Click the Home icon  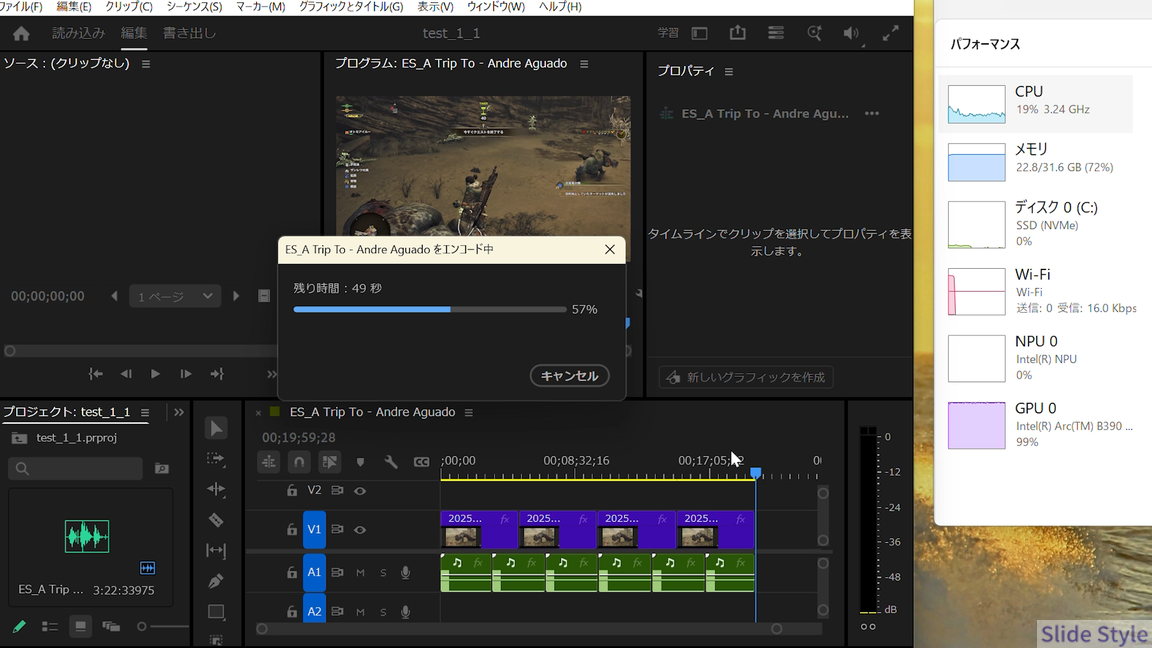(x=21, y=33)
